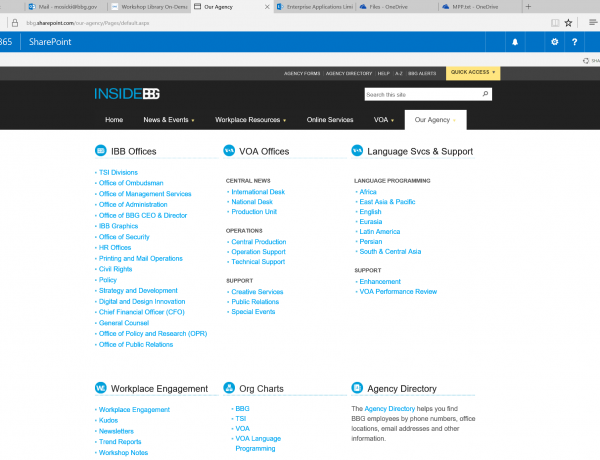
Task: Open the Special Events link
Action: tap(253, 312)
